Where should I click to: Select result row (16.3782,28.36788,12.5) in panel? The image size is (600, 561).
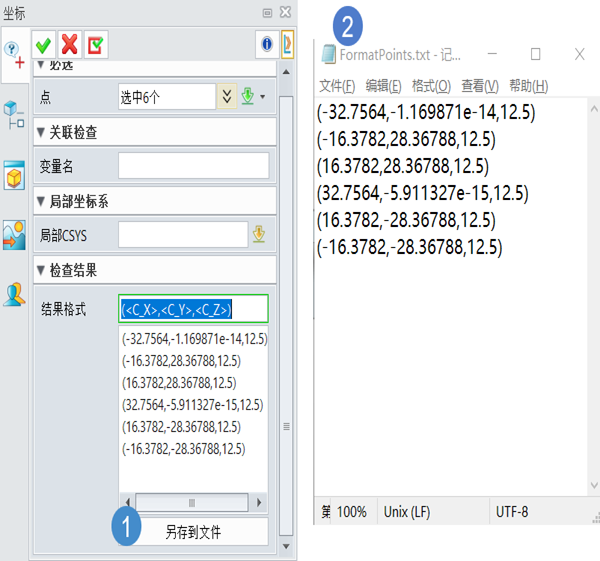click(179, 383)
